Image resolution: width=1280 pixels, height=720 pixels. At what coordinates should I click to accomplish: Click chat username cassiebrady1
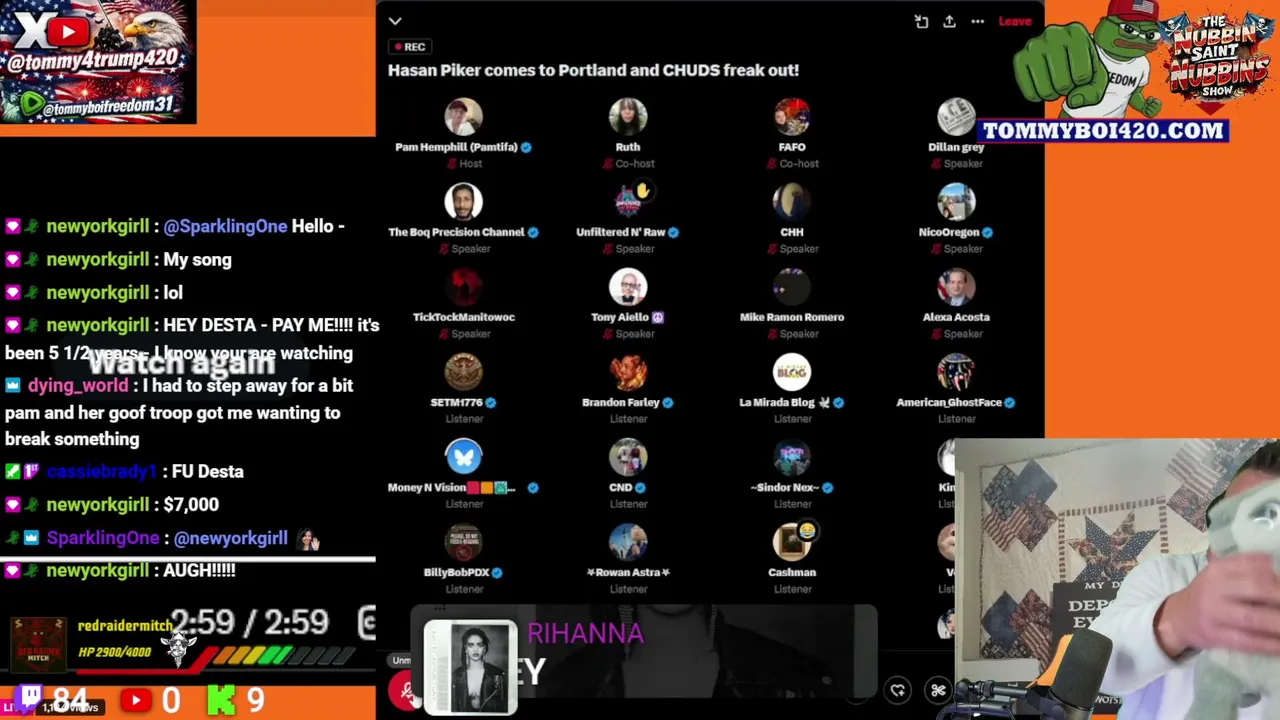(102, 472)
